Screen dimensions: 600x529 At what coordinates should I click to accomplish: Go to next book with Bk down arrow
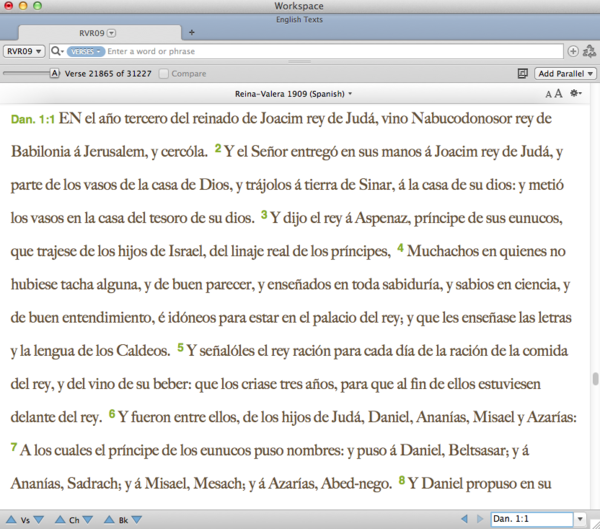point(137,519)
